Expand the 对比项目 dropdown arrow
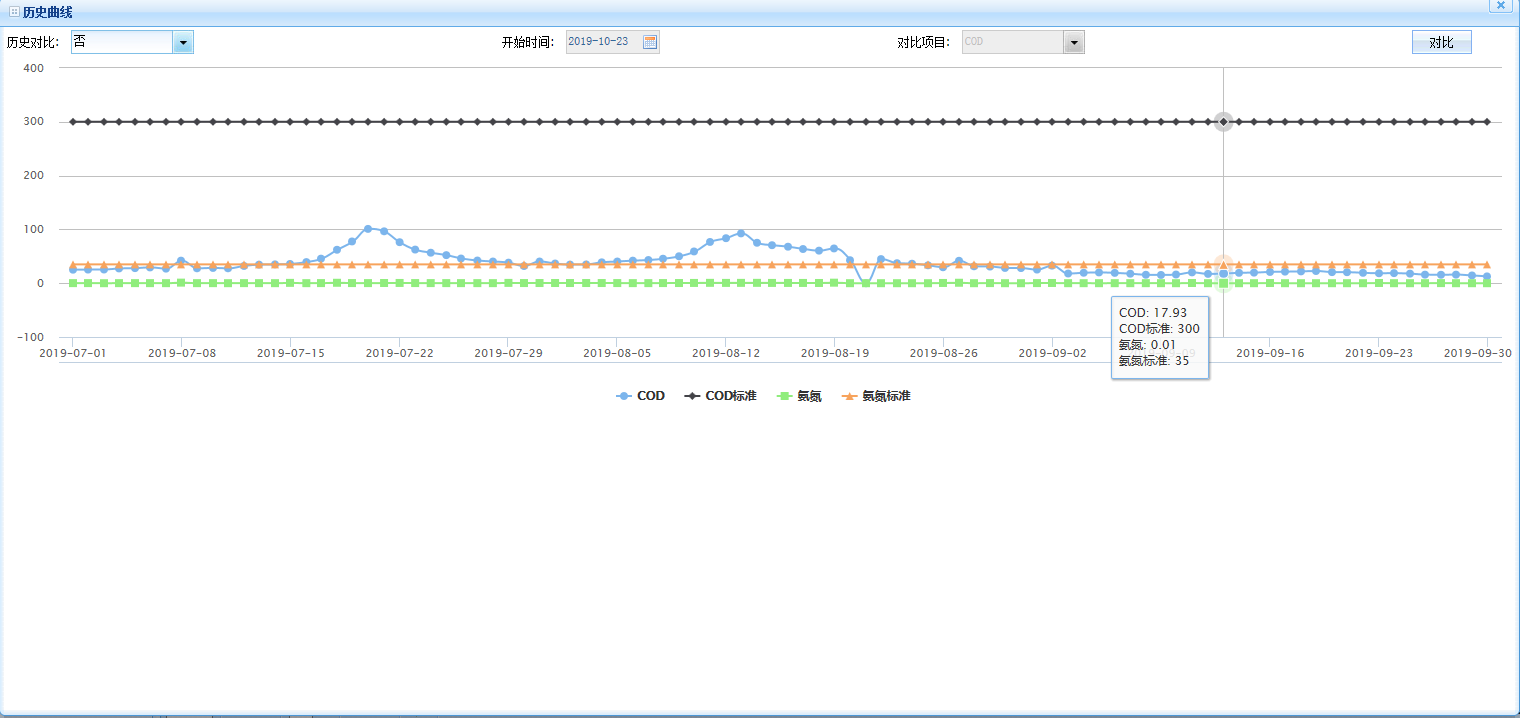Viewport: 1520px width, 718px height. (1074, 42)
